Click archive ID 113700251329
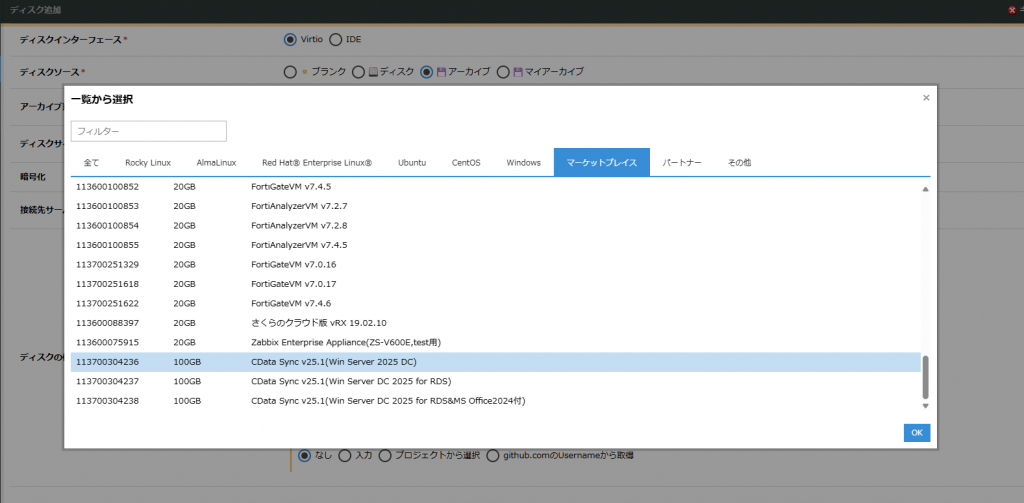 coord(108,265)
